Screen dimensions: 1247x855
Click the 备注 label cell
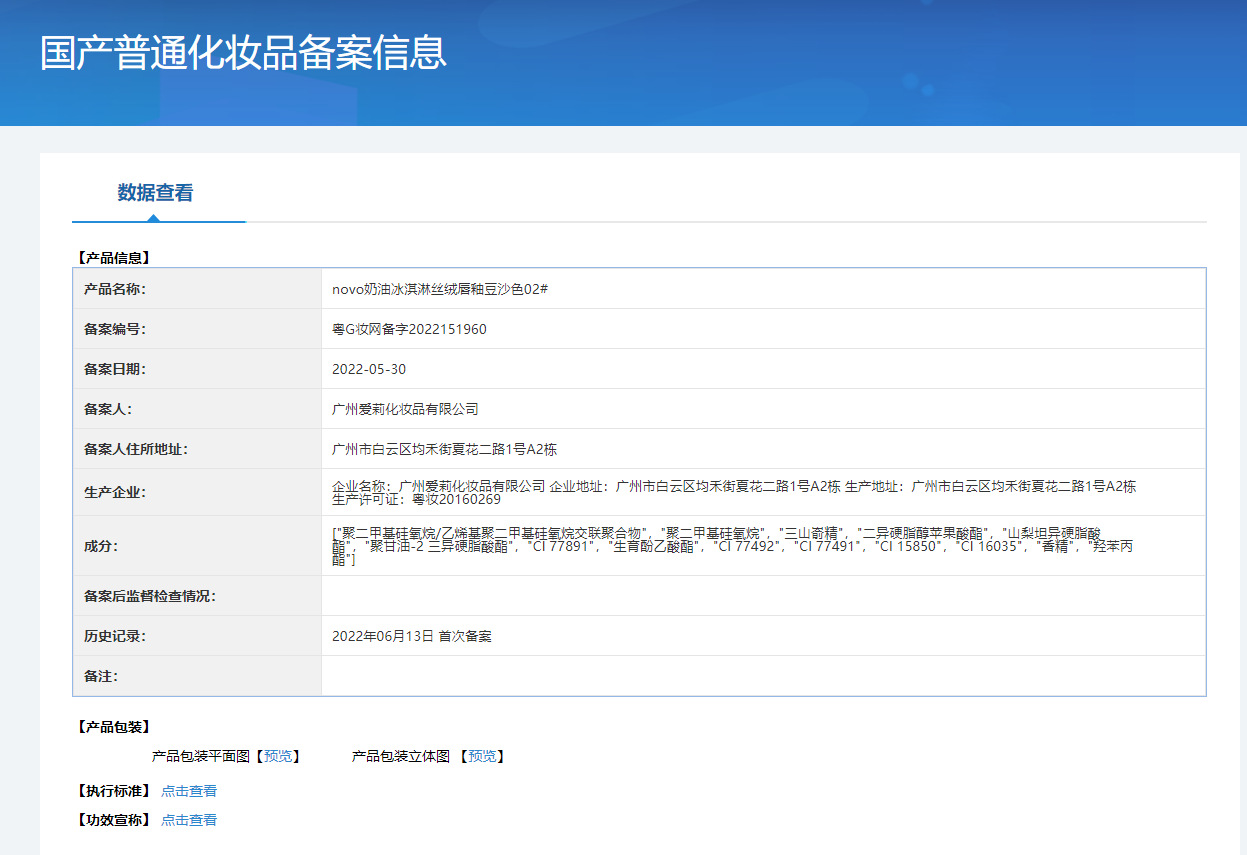pos(197,676)
